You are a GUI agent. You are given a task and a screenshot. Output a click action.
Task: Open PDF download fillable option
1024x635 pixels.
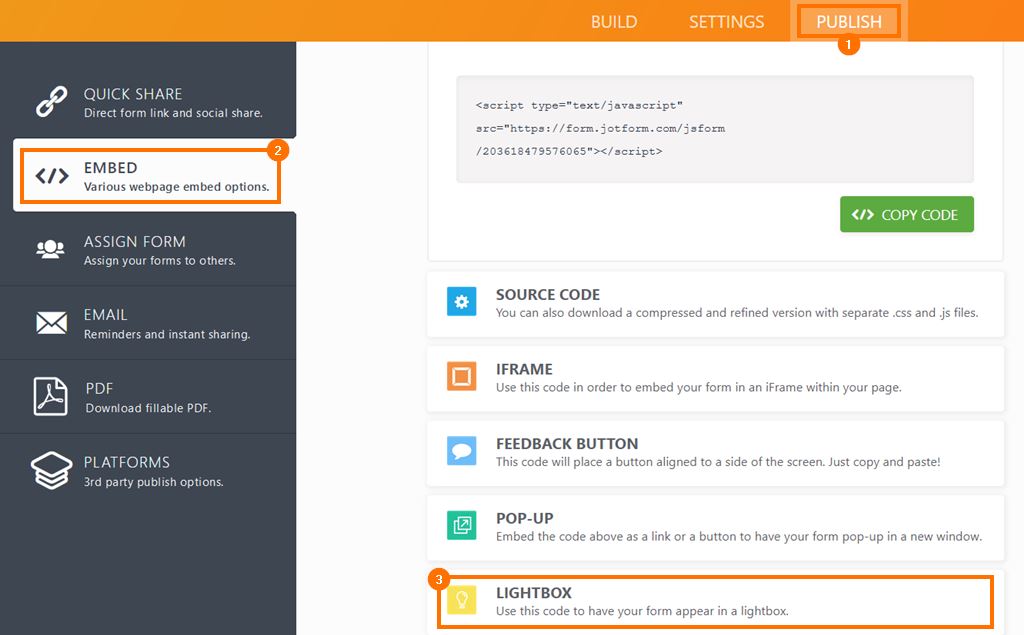coord(148,397)
